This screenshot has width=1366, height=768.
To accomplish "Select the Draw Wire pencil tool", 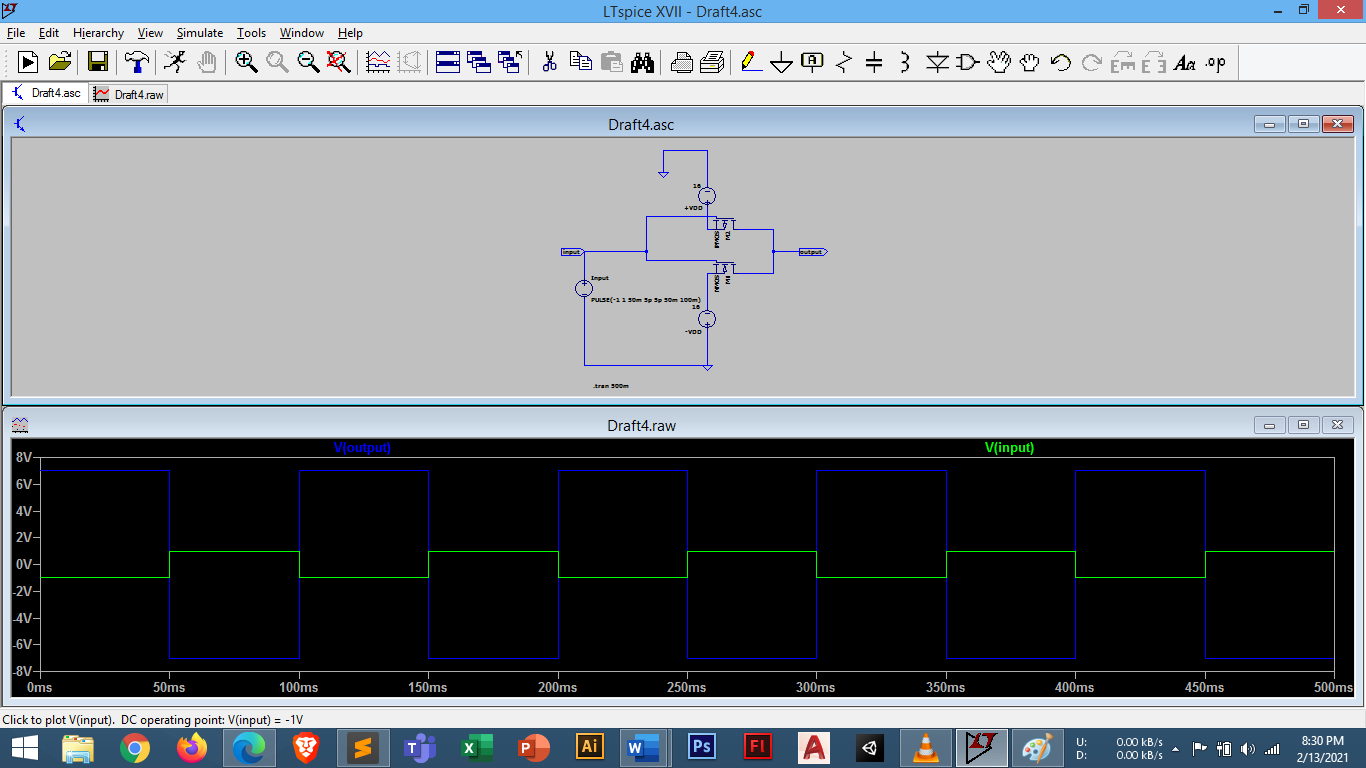I will [750, 62].
